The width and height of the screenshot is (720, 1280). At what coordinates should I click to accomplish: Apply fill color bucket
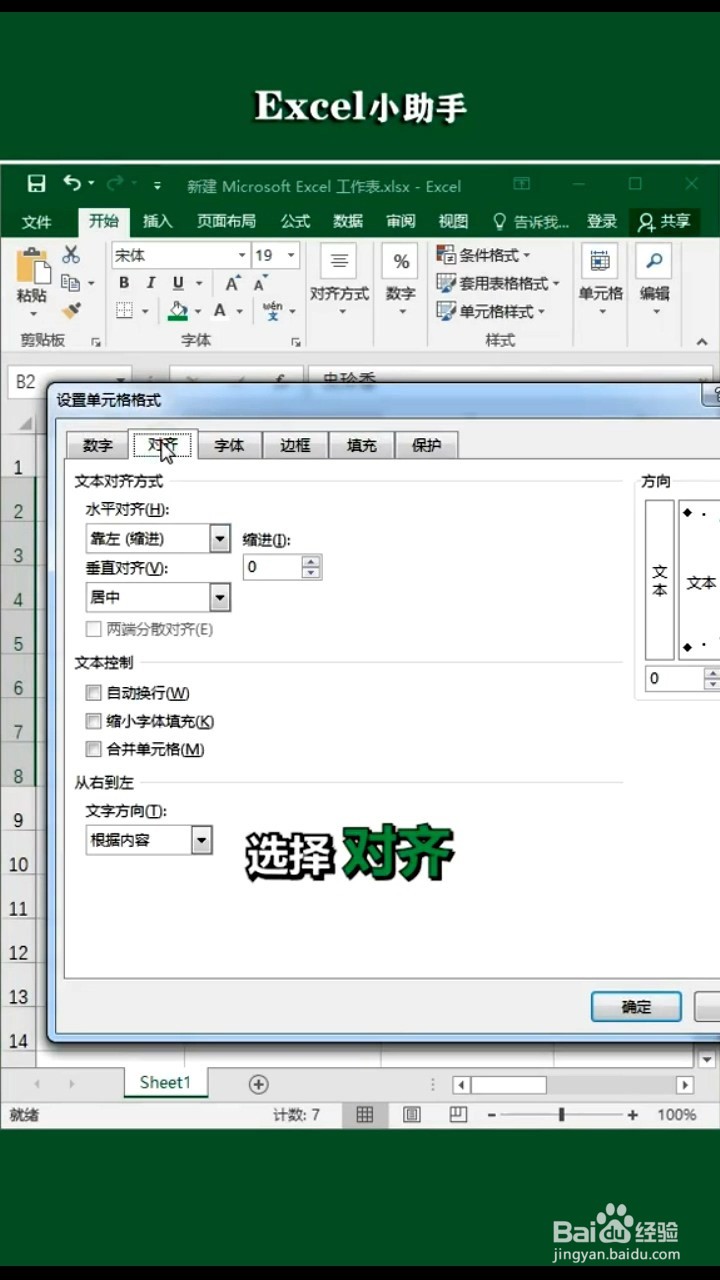point(178,311)
